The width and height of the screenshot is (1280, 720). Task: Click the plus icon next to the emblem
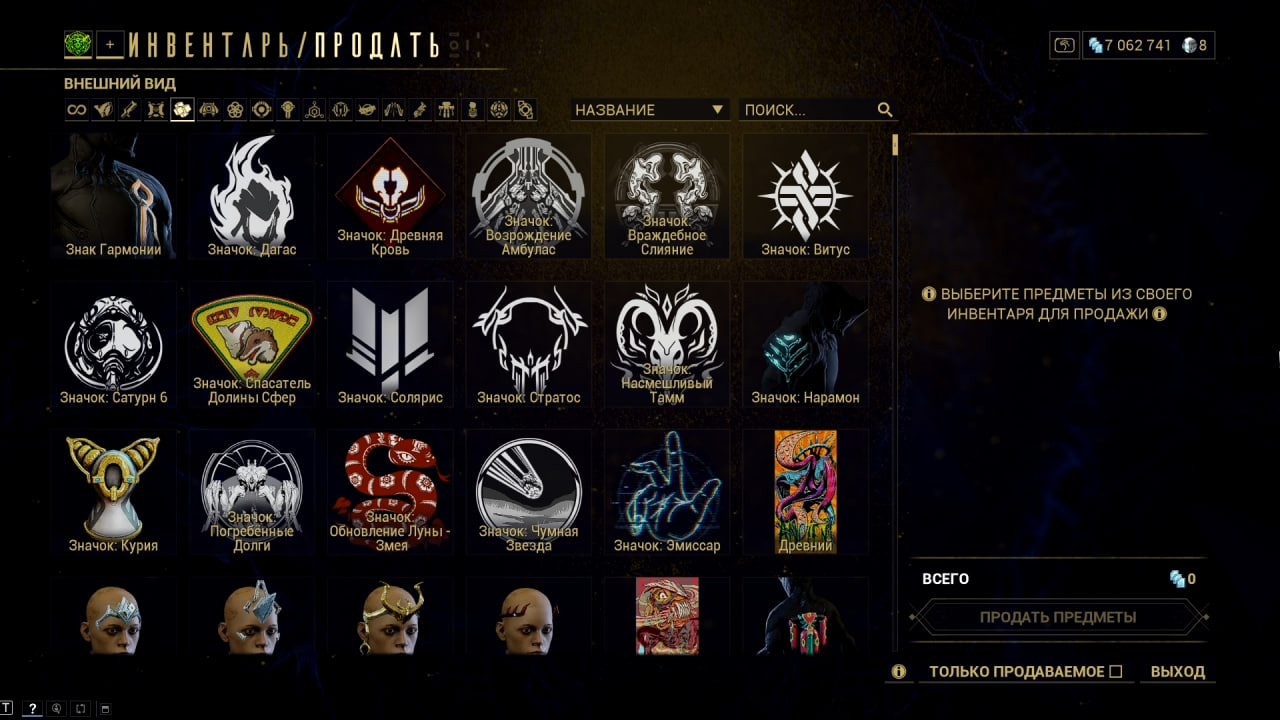point(111,44)
